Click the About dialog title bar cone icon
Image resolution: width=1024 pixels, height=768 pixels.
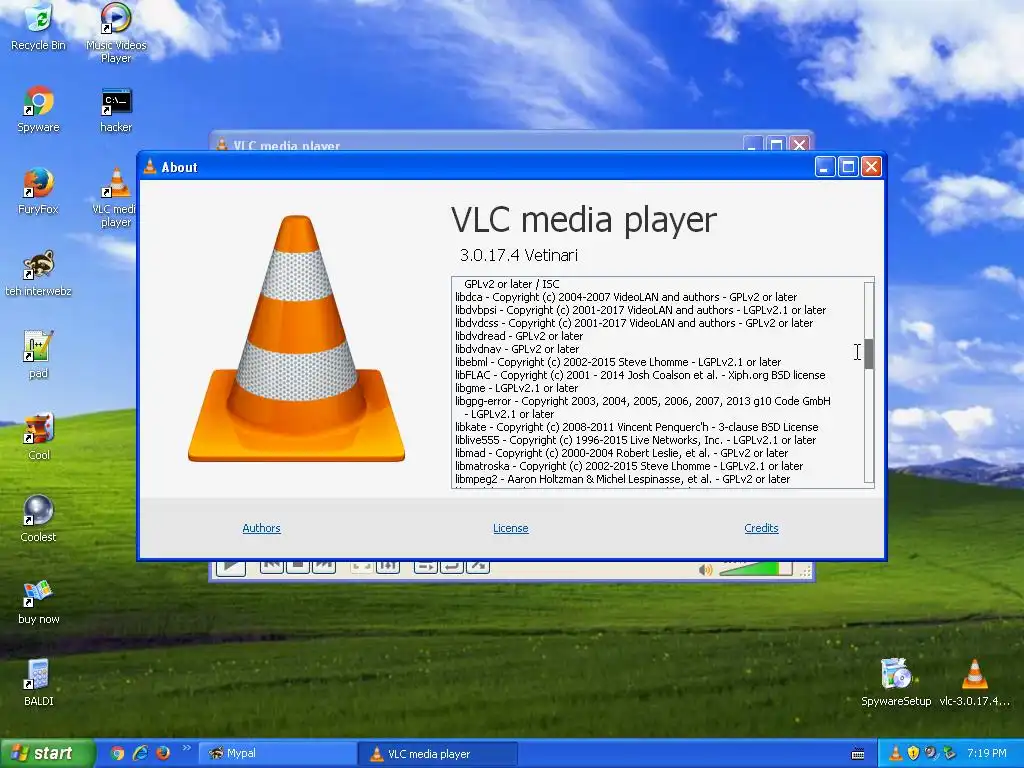point(150,167)
